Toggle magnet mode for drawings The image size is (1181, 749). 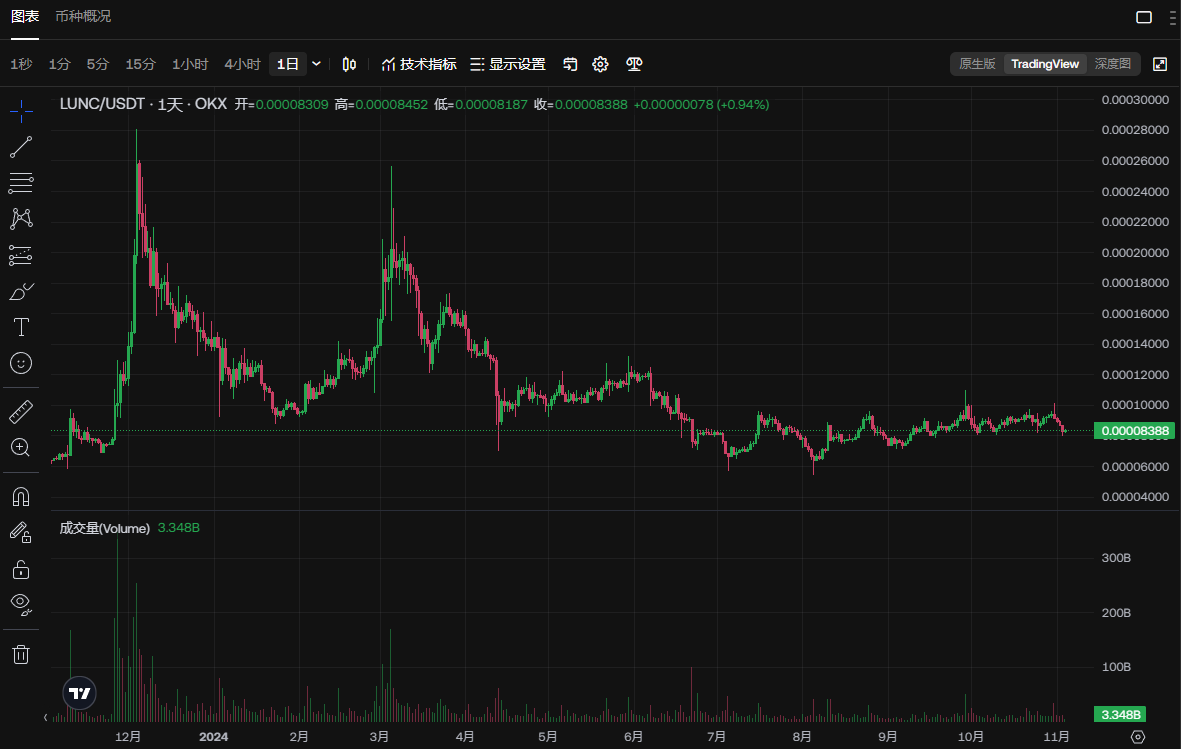pos(21,497)
